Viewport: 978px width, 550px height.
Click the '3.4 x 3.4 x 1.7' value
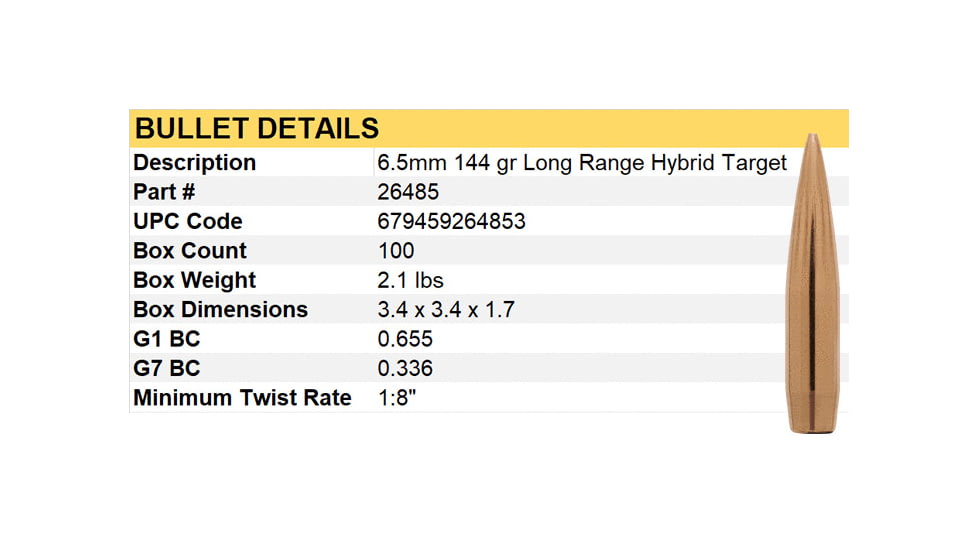tap(446, 310)
